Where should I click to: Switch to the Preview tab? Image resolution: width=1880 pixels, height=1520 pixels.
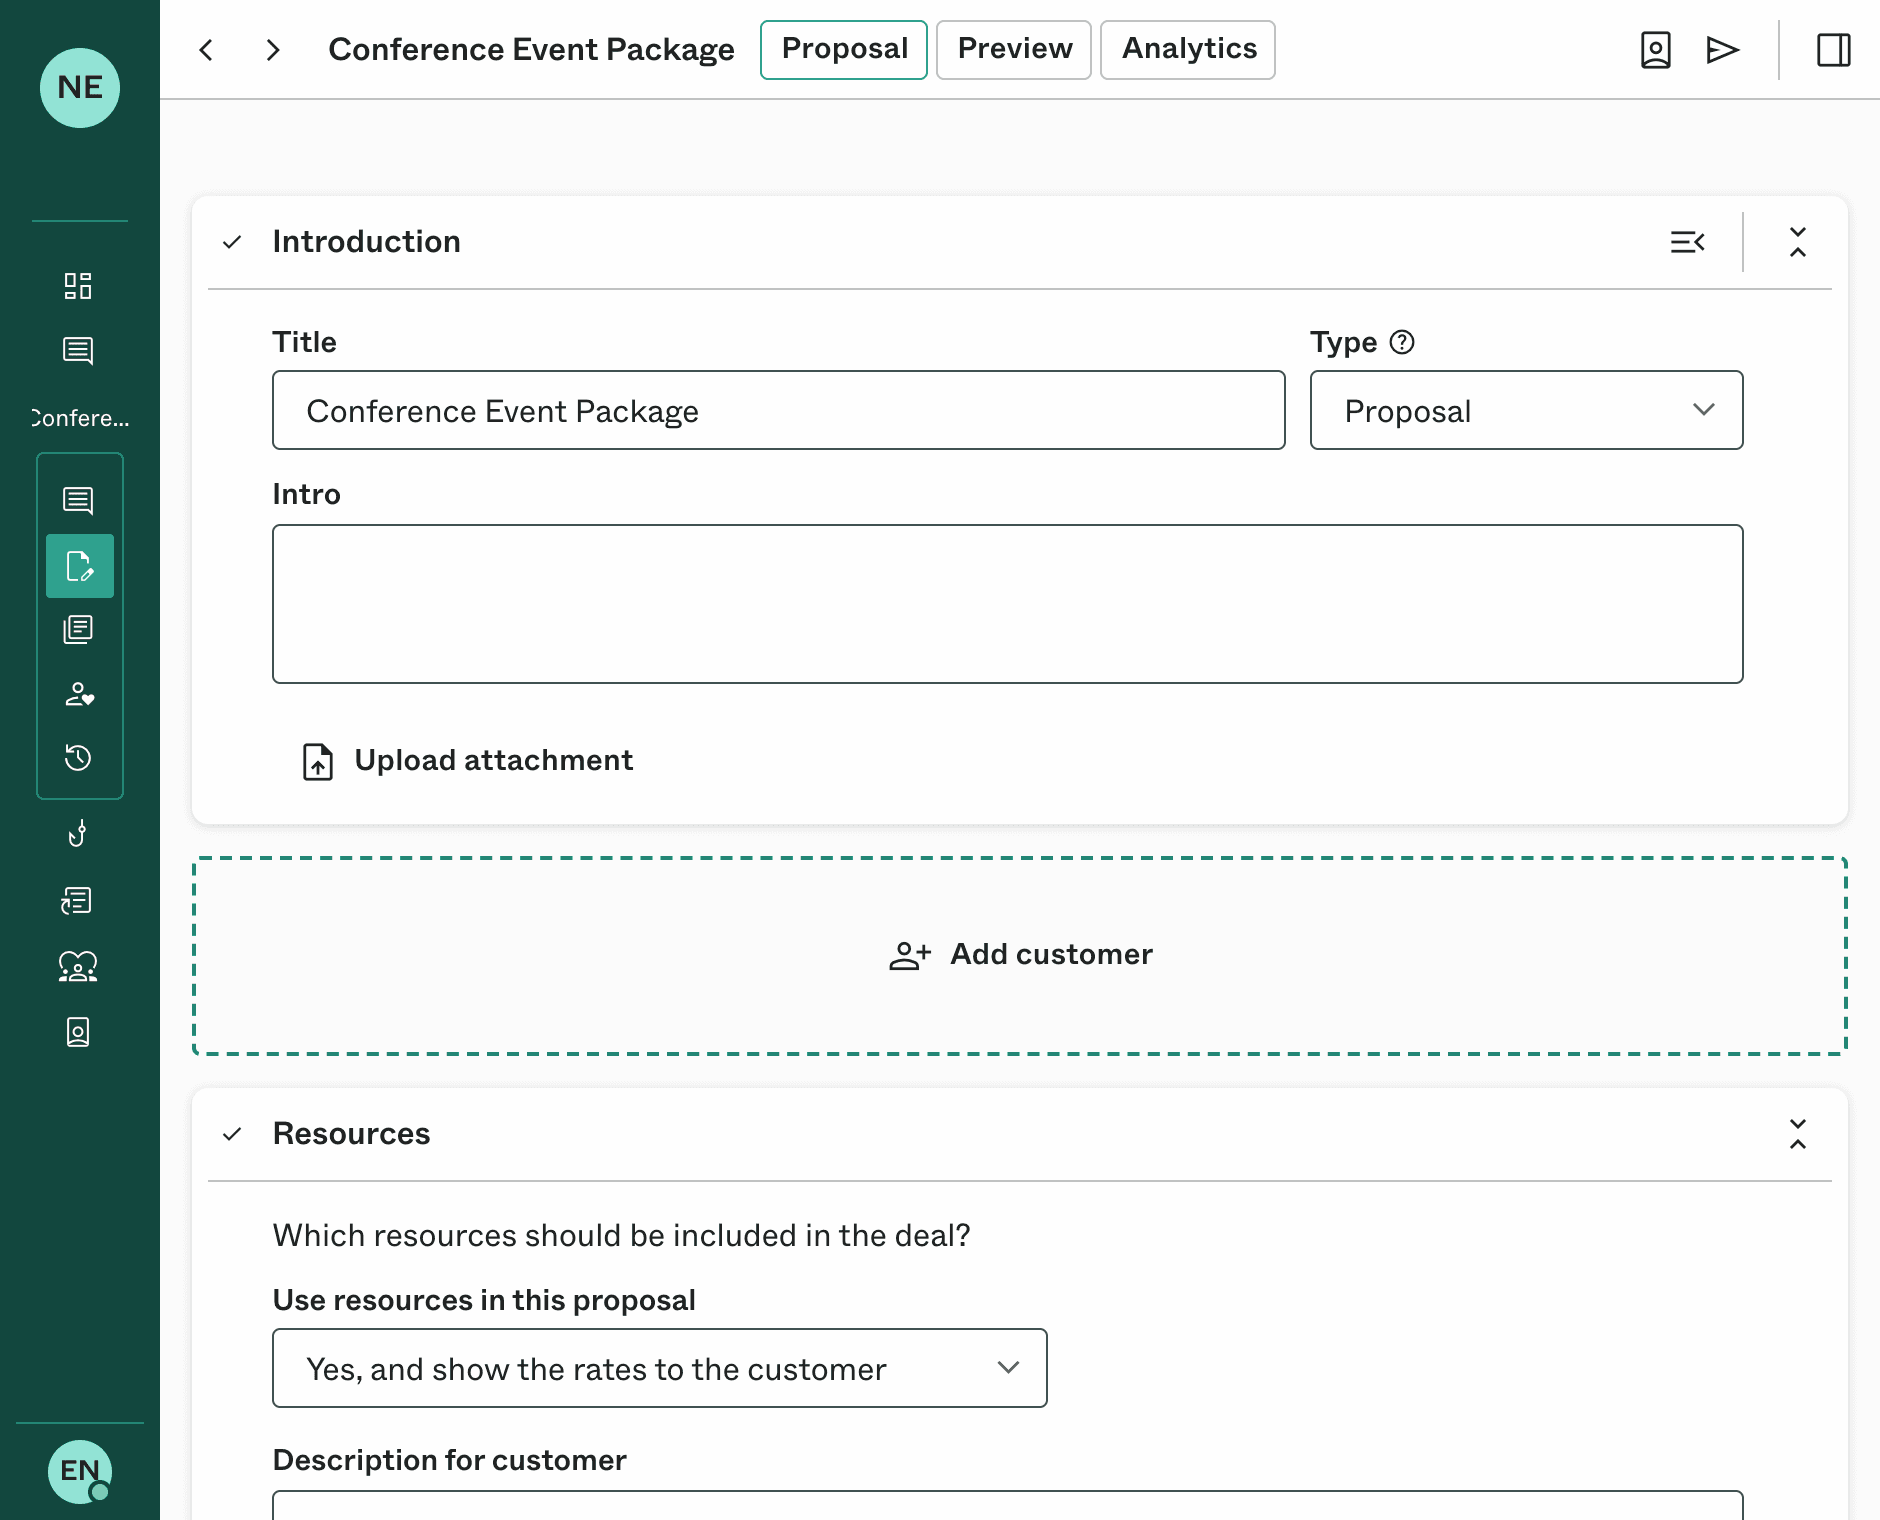[x=1014, y=49]
